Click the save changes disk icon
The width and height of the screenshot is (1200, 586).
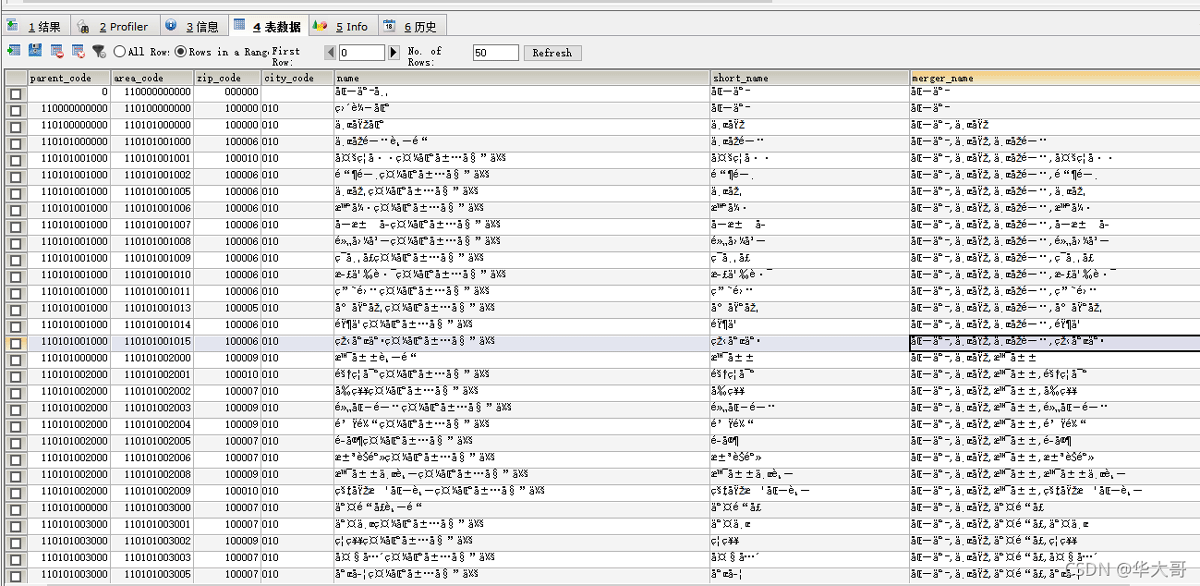[35, 51]
